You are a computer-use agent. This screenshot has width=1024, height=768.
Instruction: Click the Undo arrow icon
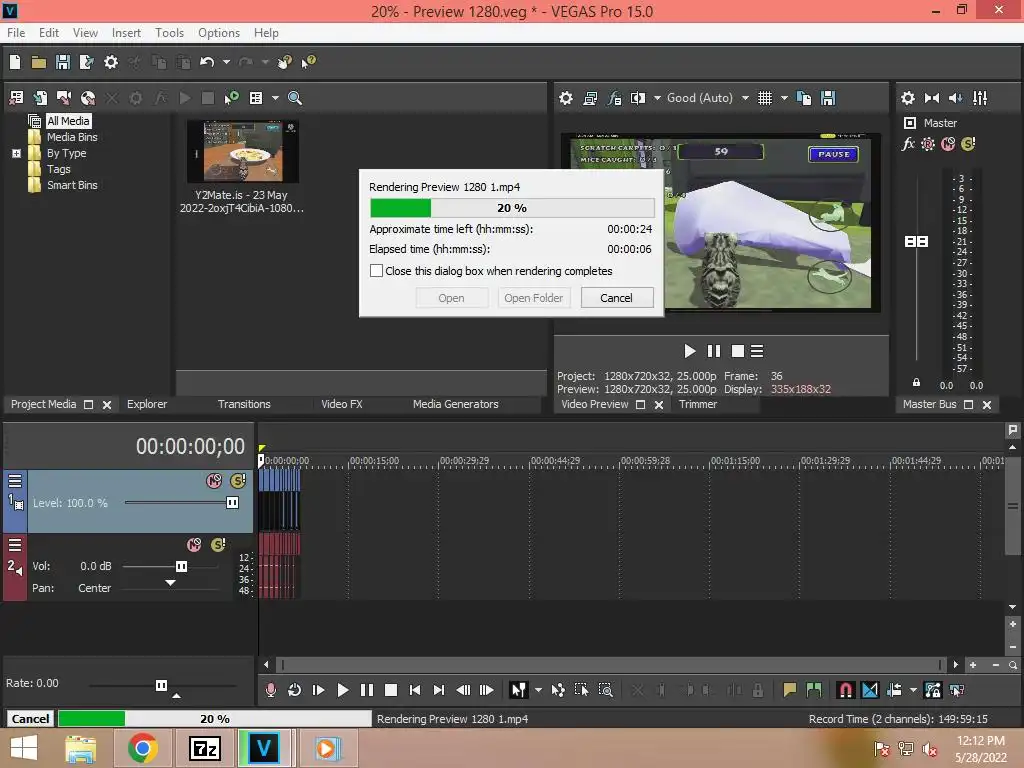tap(207, 62)
